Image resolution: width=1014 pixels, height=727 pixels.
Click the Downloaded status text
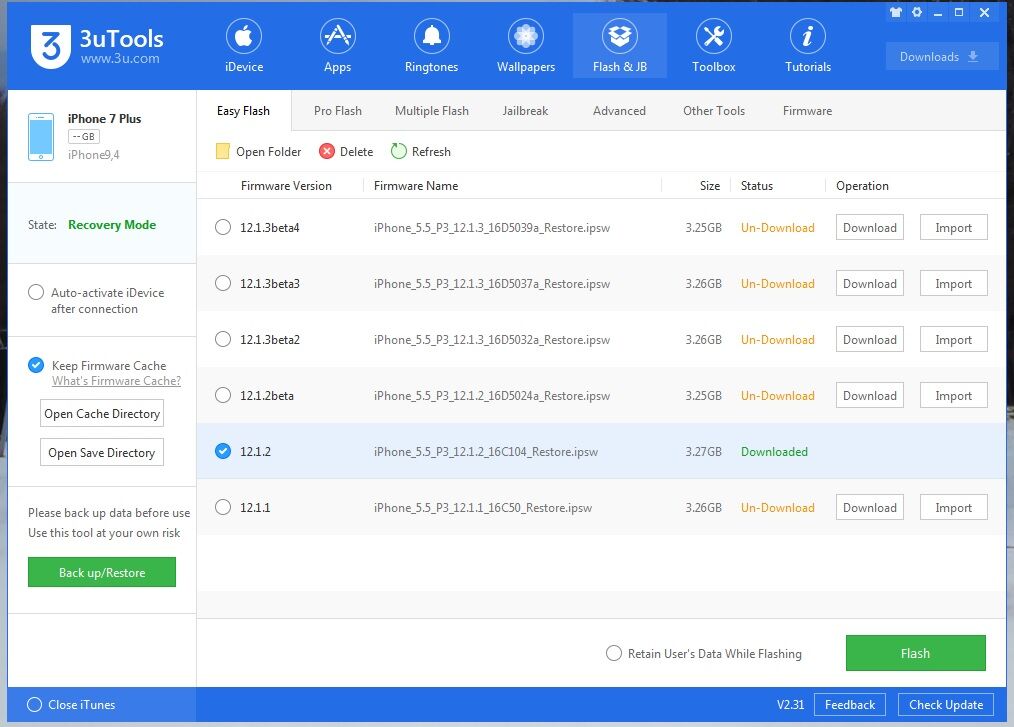(x=774, y=451)
